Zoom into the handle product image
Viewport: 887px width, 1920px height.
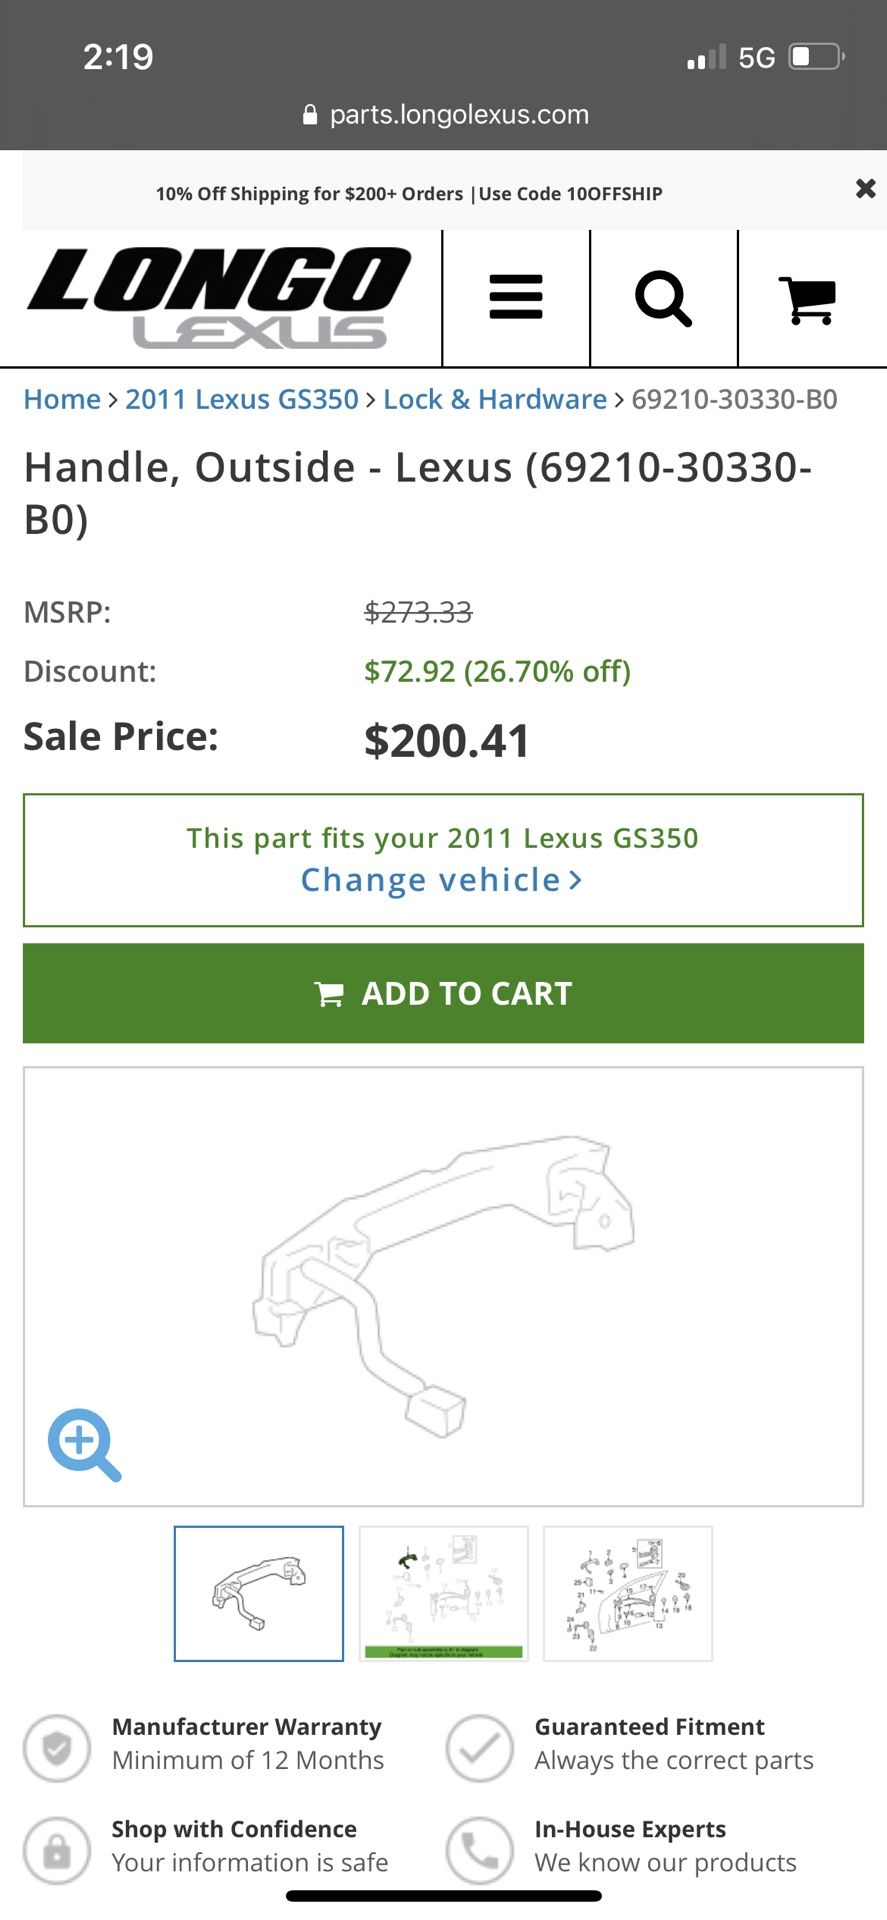click(84, 1444)
